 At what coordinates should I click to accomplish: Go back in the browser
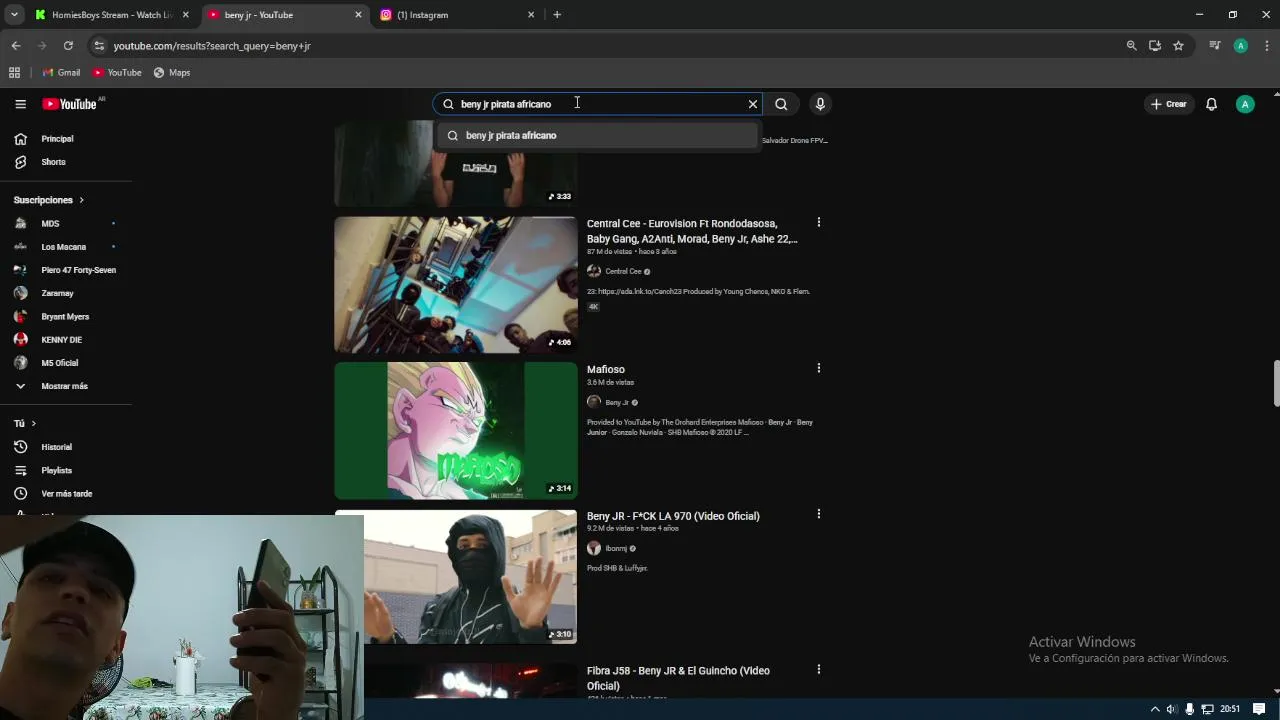click(16, 46)
